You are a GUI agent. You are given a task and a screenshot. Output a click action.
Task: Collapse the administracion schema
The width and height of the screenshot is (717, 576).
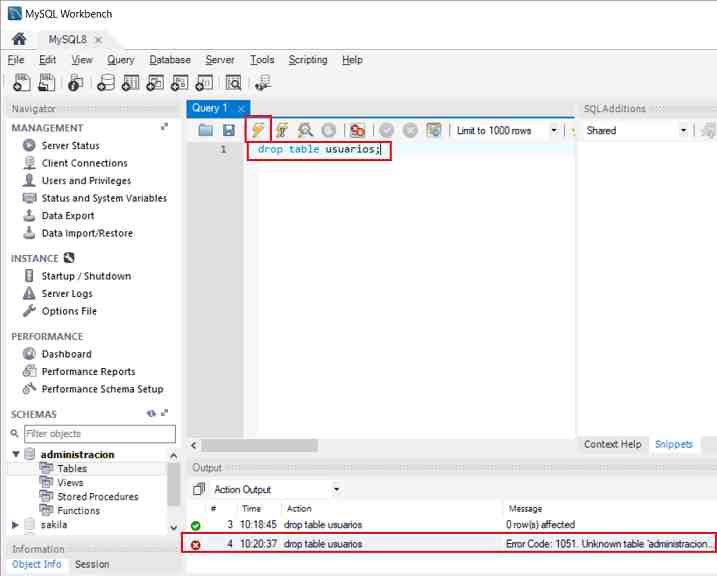(x=16, y=454)
